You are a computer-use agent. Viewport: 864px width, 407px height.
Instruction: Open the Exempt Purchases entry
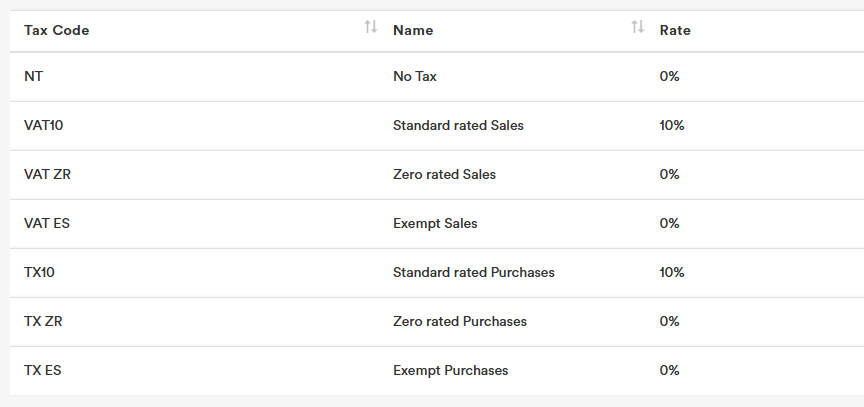point(450,370)
